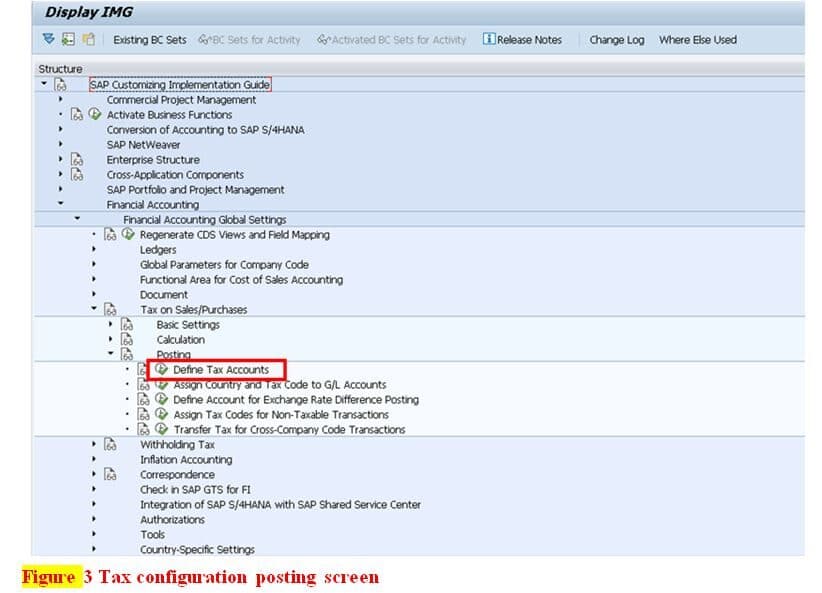Click execute icon for Activate Business Functions
822x593 pixels.
(x=95, y=115)
